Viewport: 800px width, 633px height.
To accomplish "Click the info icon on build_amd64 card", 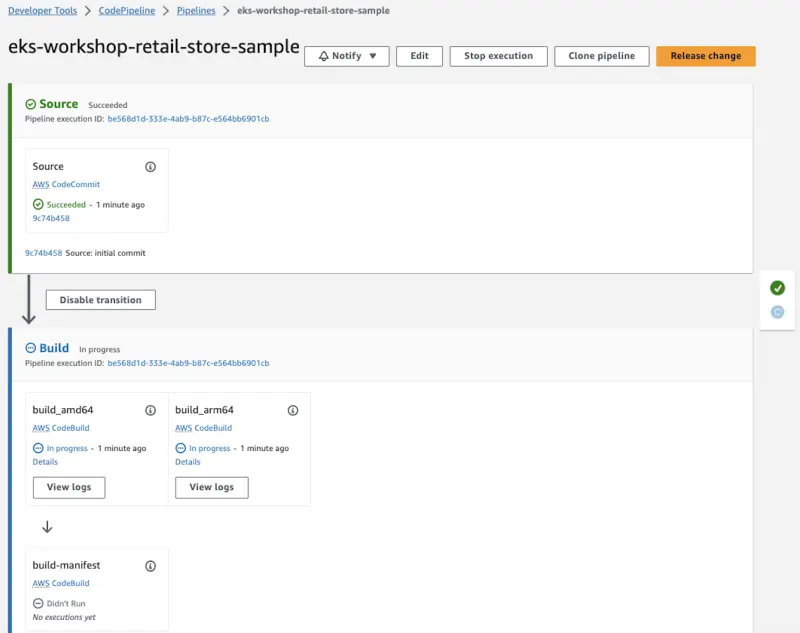I will (x=150, y=410).
